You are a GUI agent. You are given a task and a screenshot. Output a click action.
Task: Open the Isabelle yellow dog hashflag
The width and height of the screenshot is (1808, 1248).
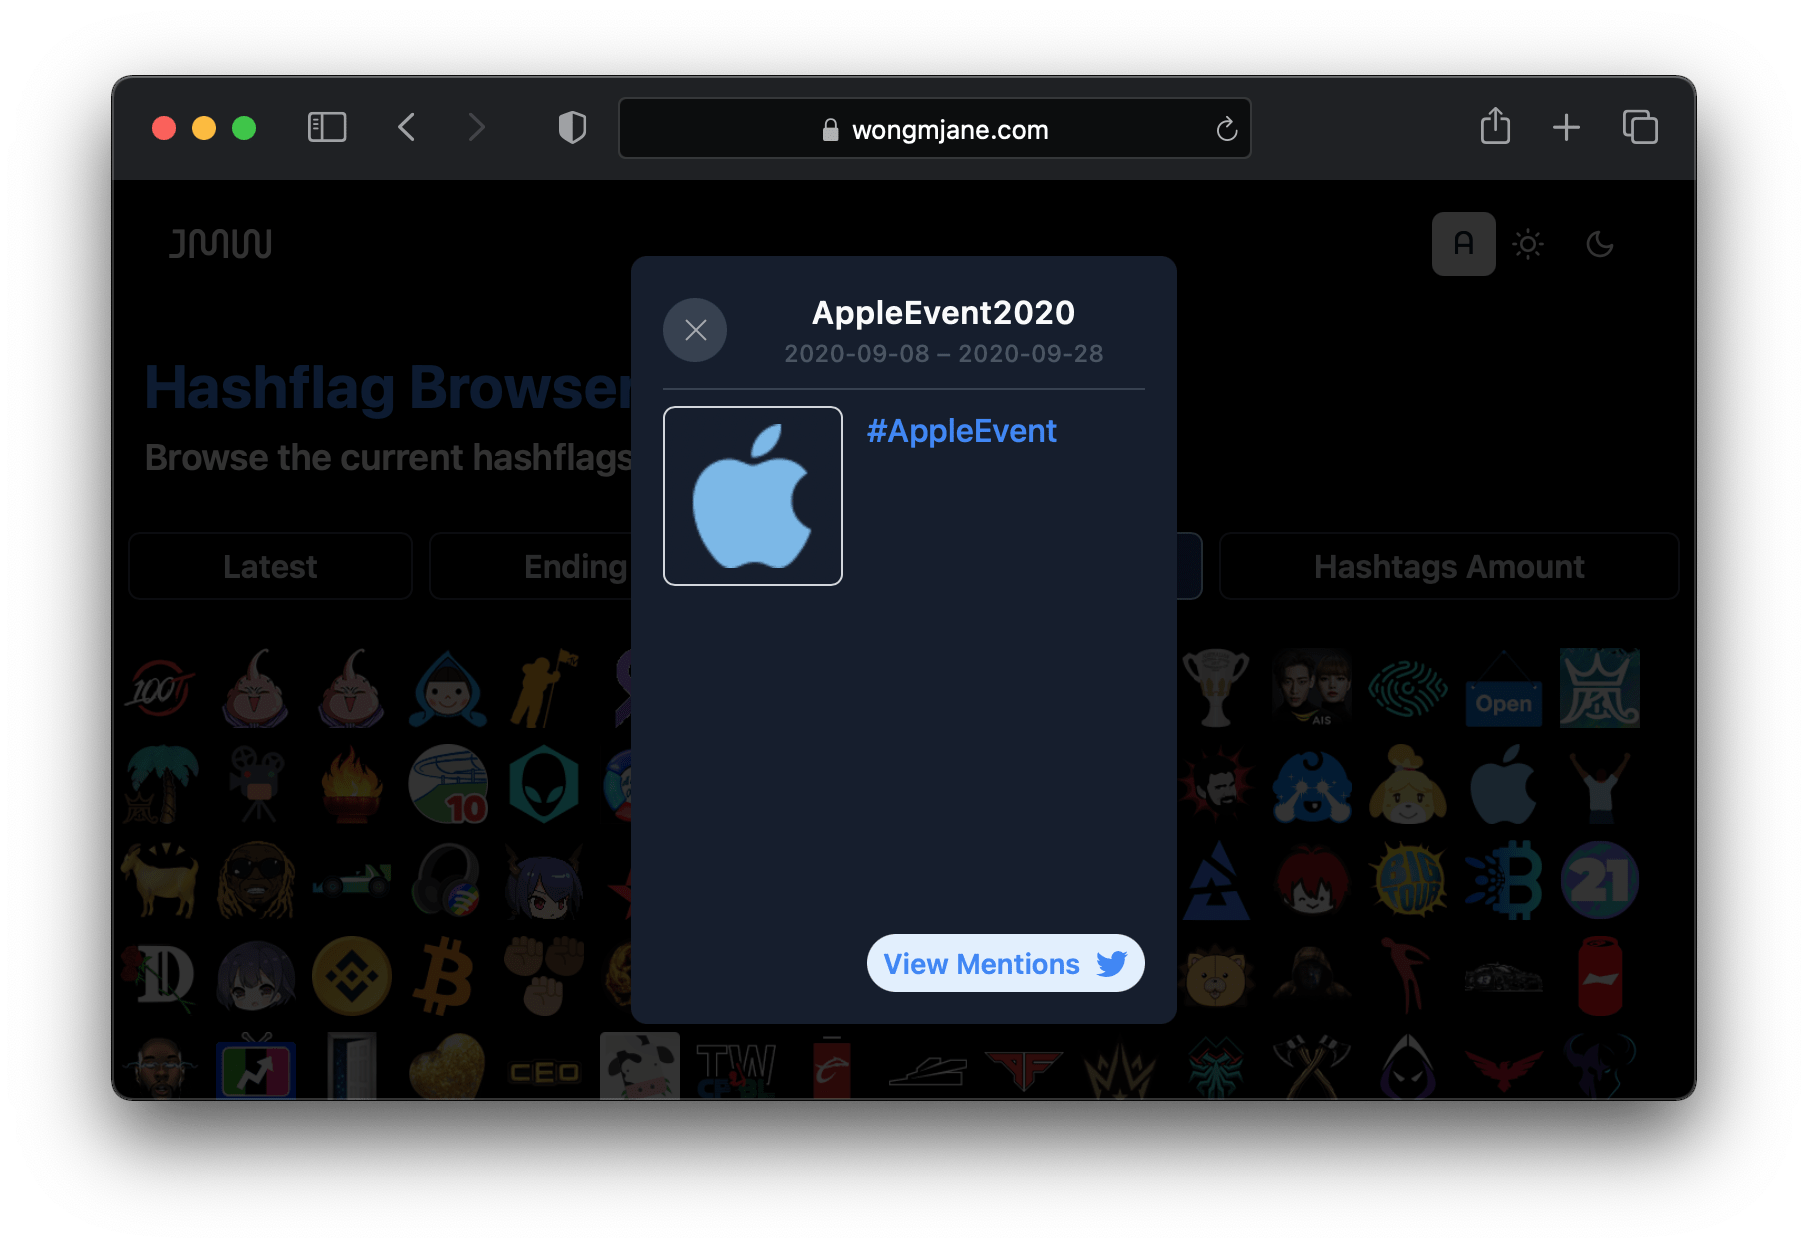(1408, 784)
